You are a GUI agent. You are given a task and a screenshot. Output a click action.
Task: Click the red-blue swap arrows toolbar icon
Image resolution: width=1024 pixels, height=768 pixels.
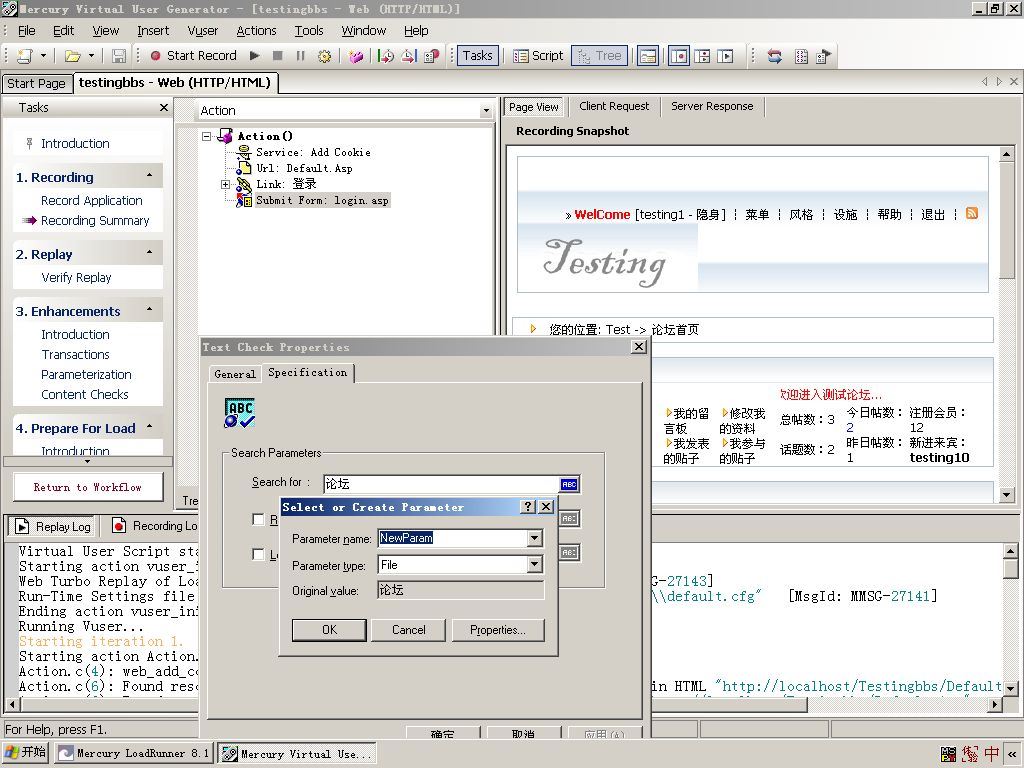775,56
